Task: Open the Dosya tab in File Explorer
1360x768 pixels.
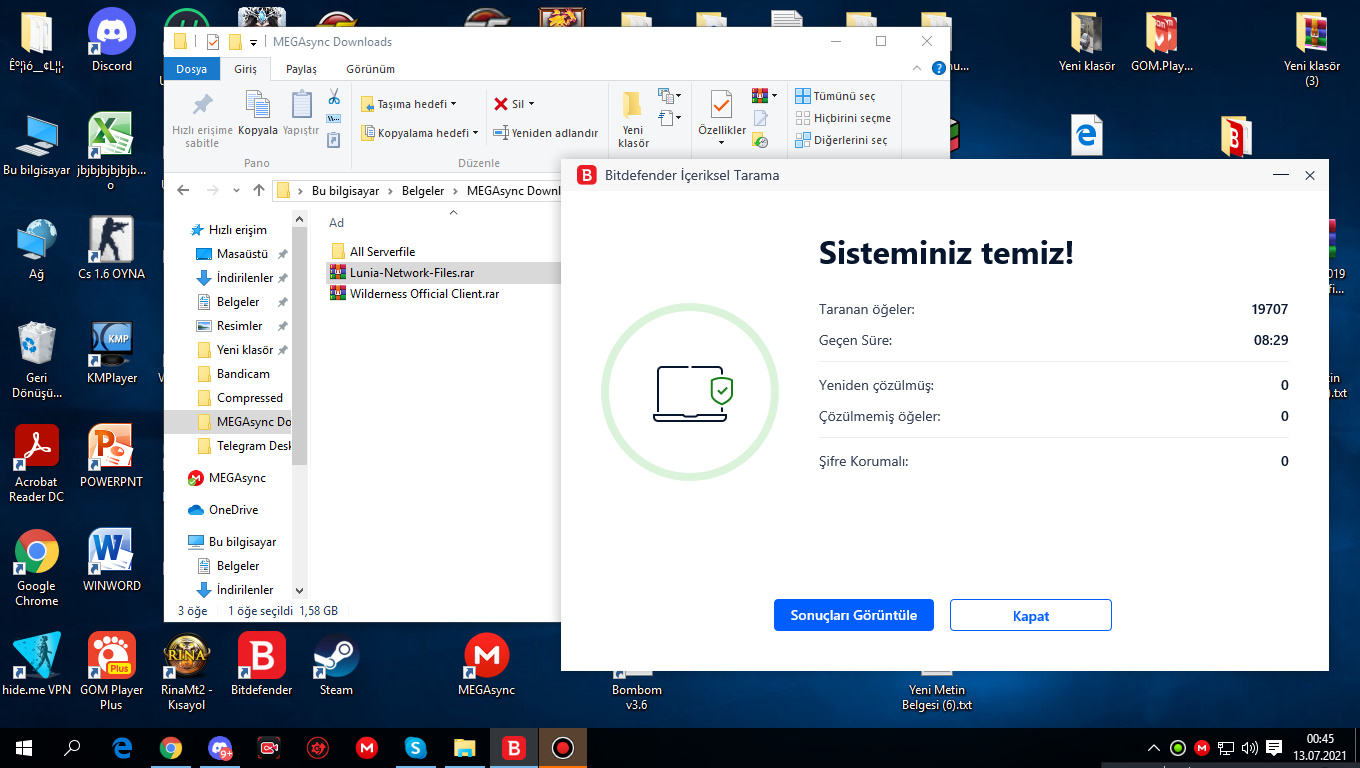Action: 191,69
